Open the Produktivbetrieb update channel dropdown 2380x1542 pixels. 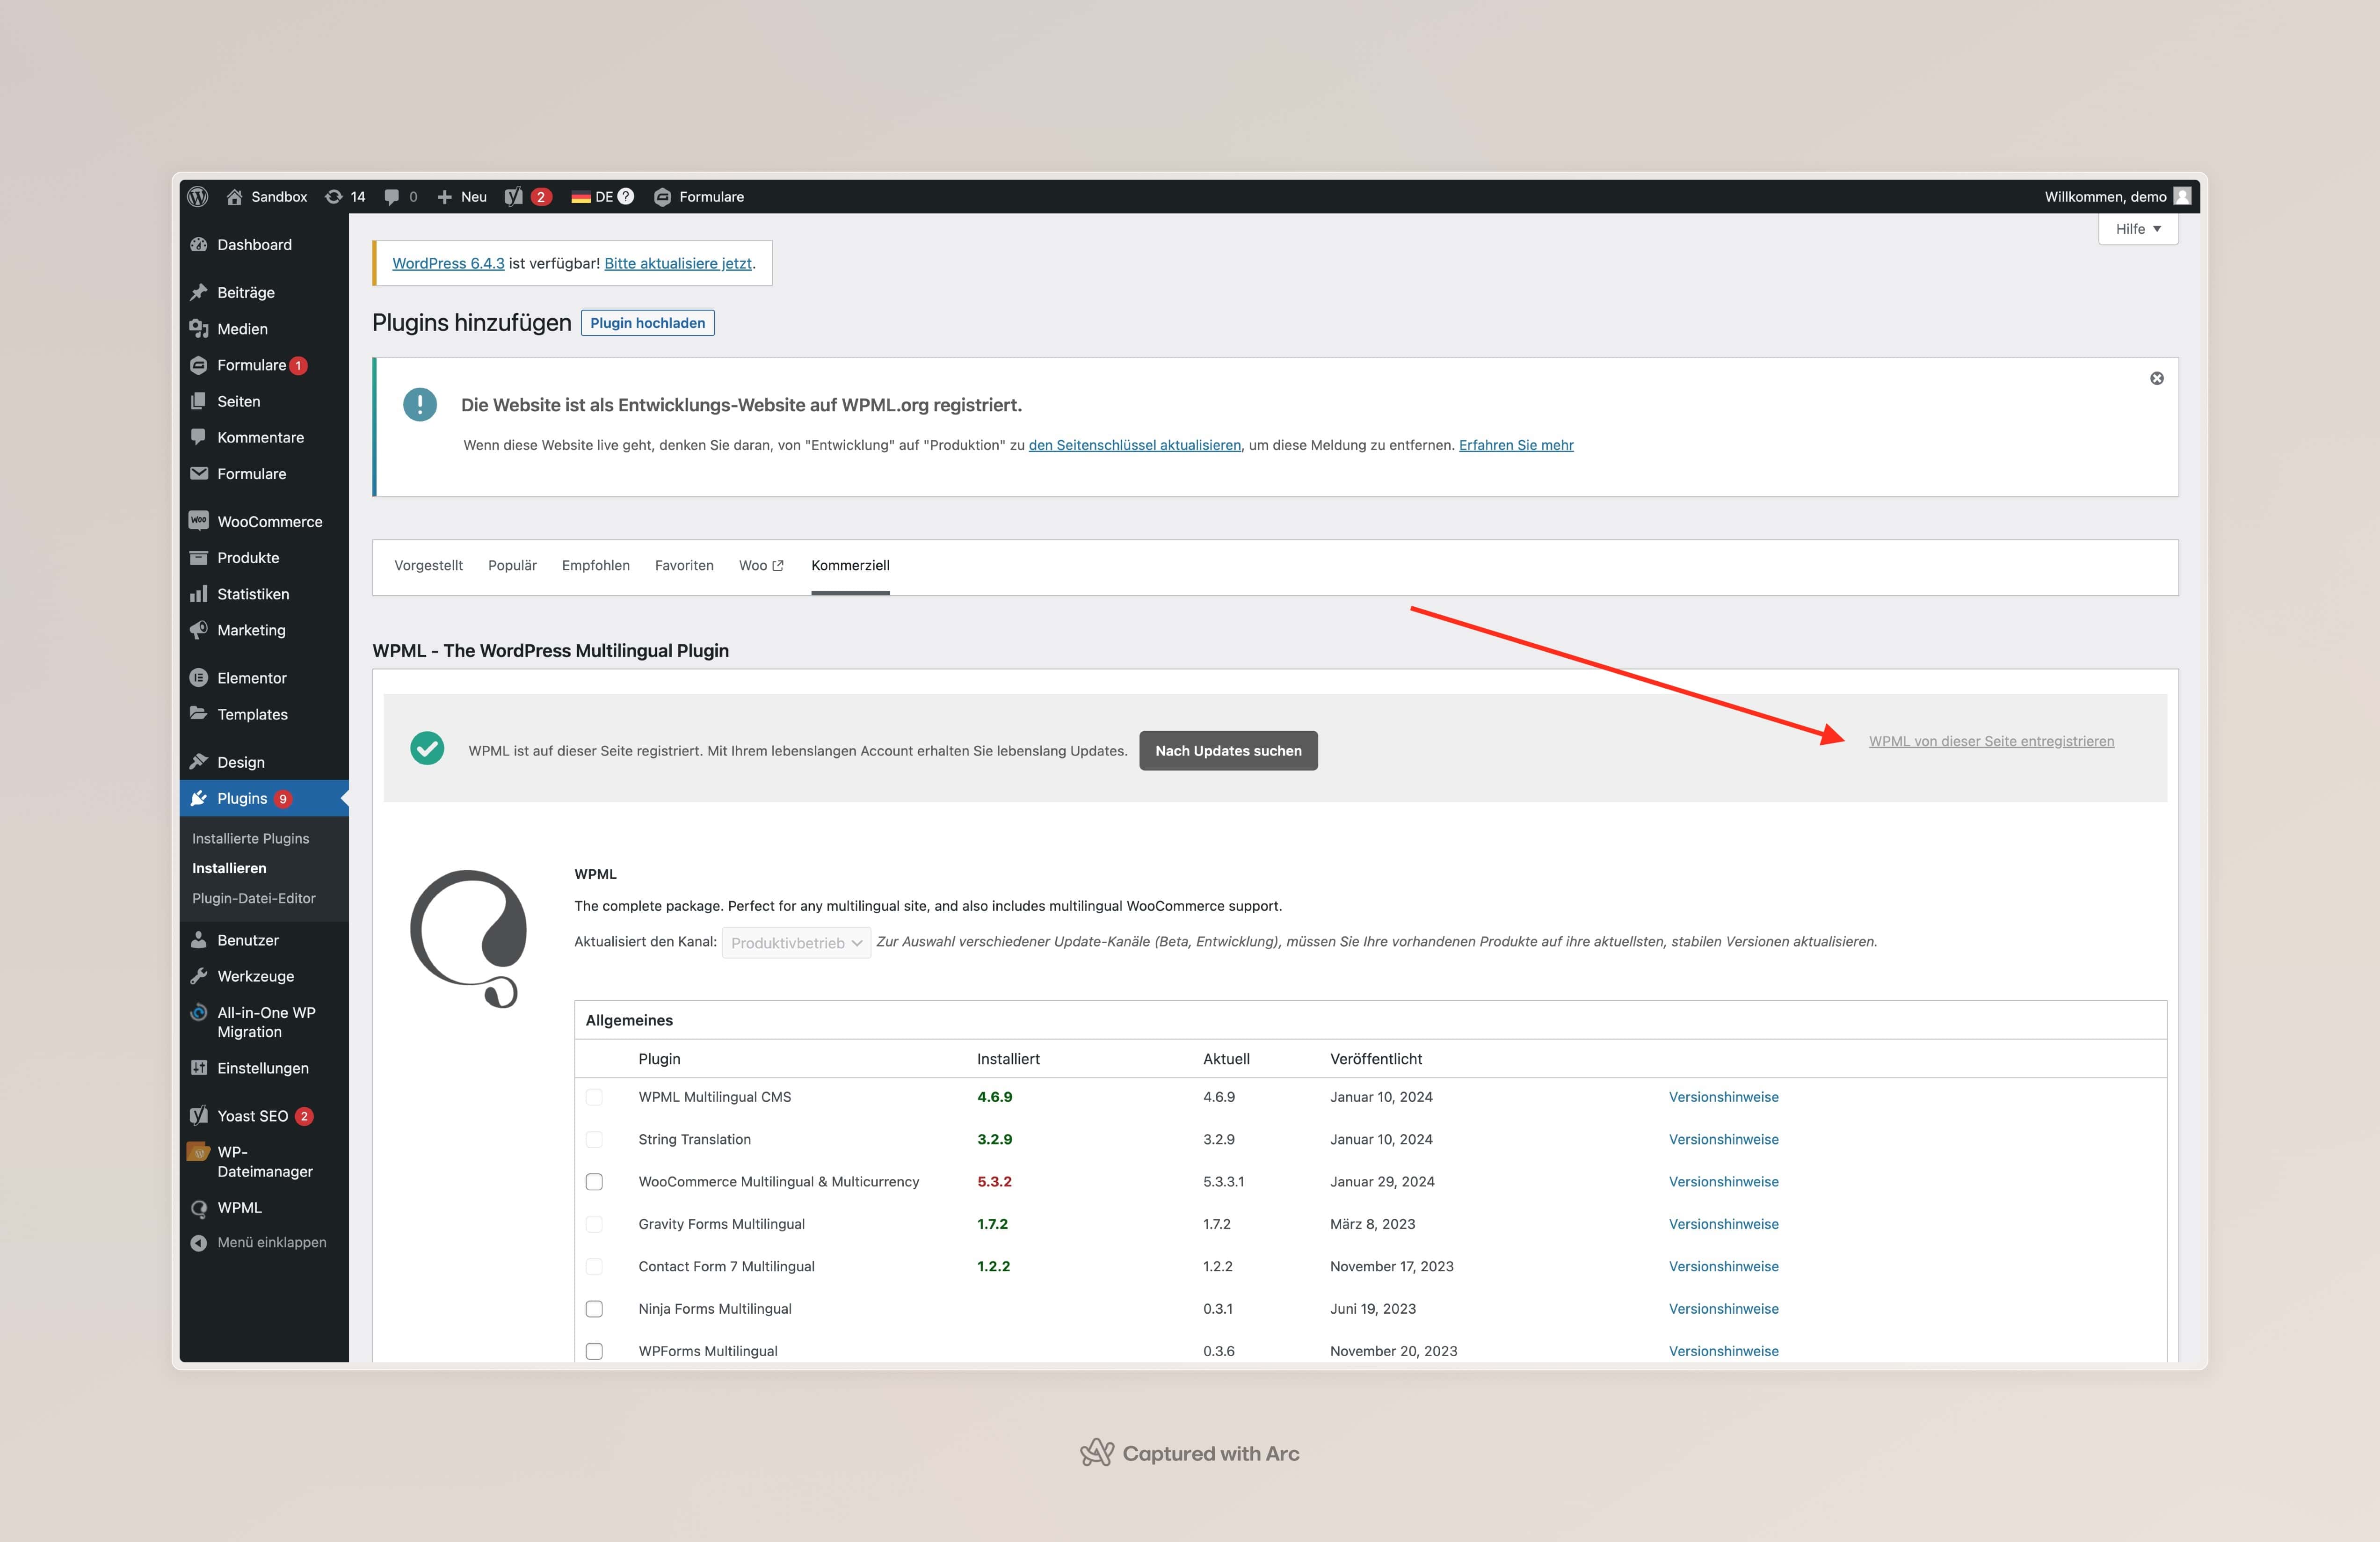(x=796, y=943)
